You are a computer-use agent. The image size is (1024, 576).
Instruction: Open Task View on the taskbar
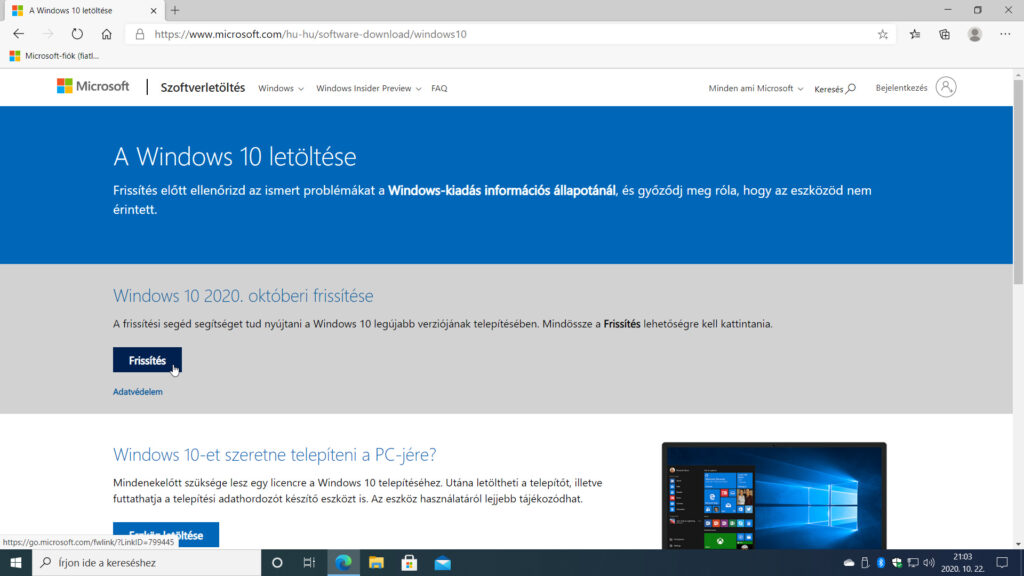pos(310,562)
